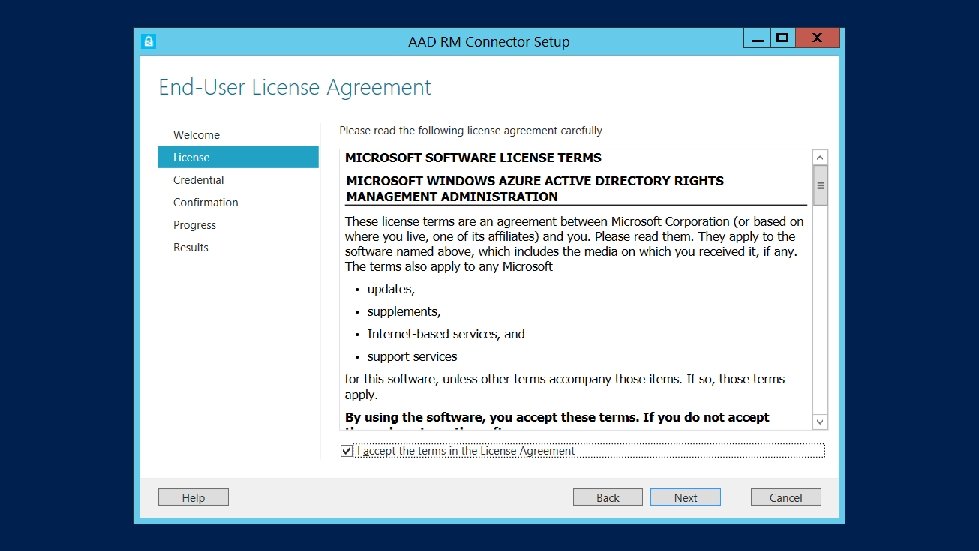Open Help for the setup wizard
The width and height of the screenshot is (979, 551).
[193, 497]
